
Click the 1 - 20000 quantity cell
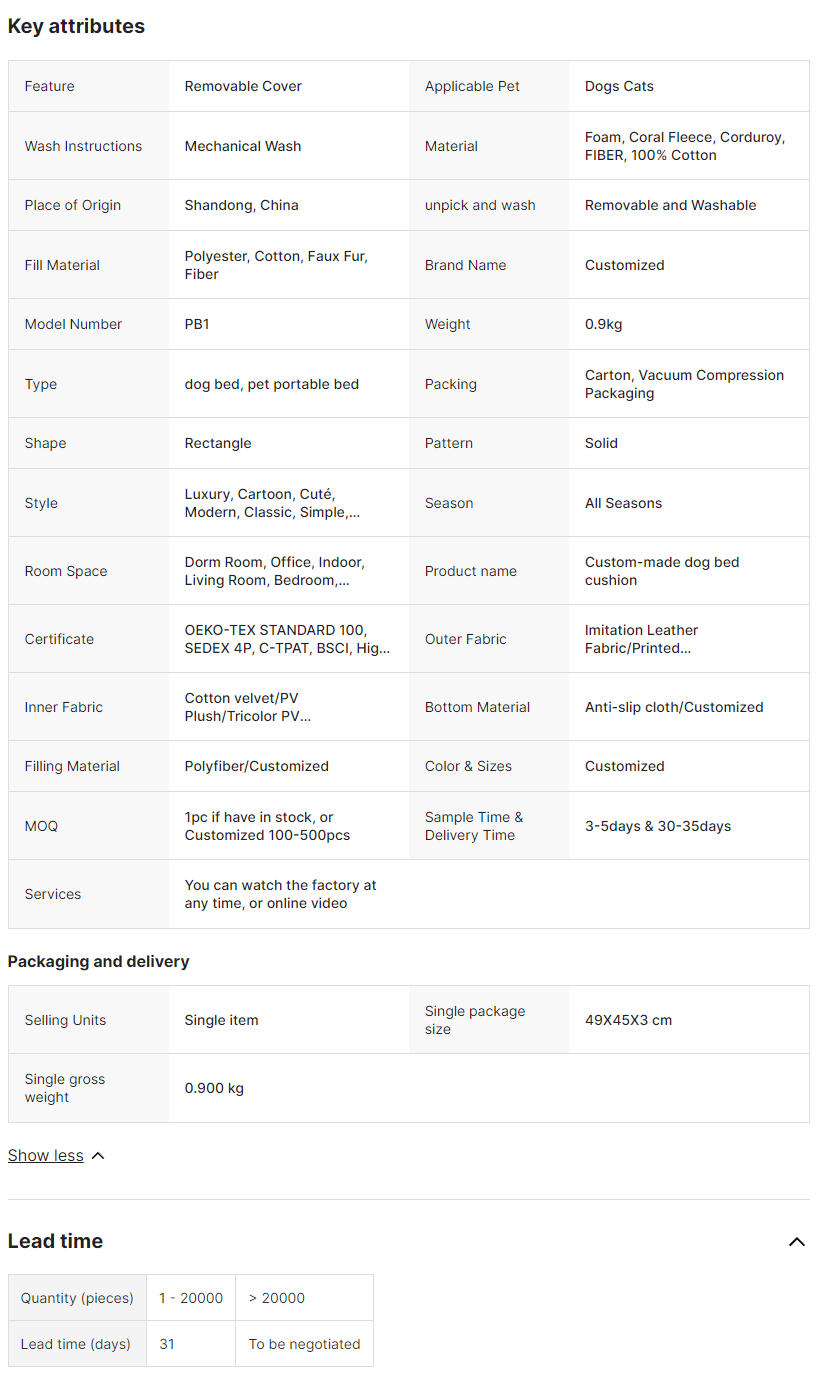191,1298
